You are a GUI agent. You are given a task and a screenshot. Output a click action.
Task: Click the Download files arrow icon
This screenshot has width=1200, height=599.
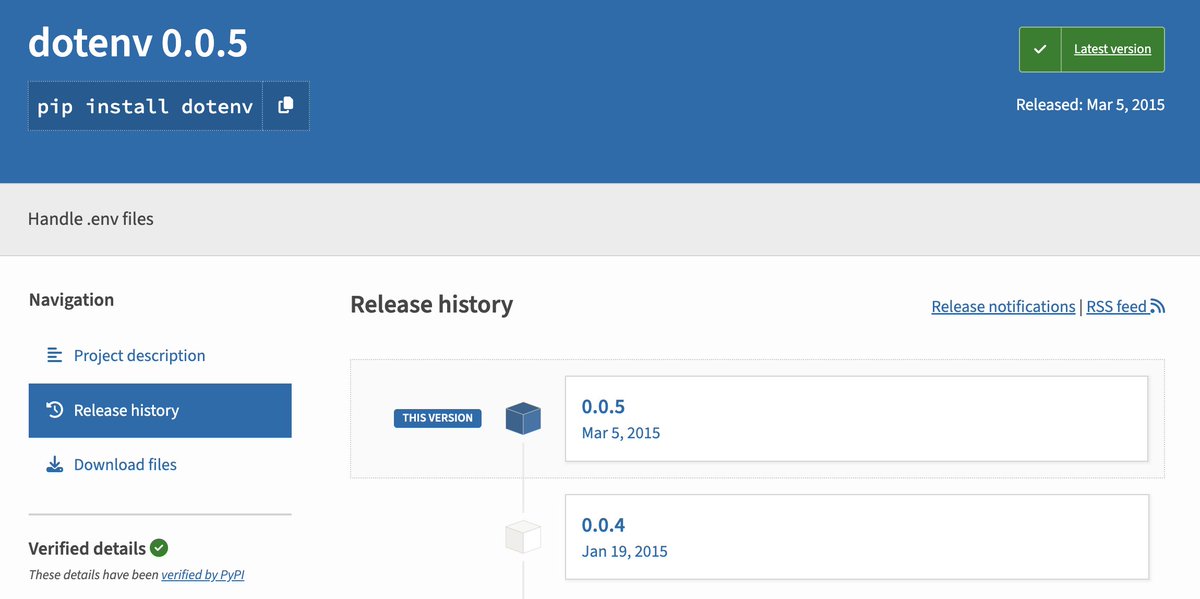55,464
